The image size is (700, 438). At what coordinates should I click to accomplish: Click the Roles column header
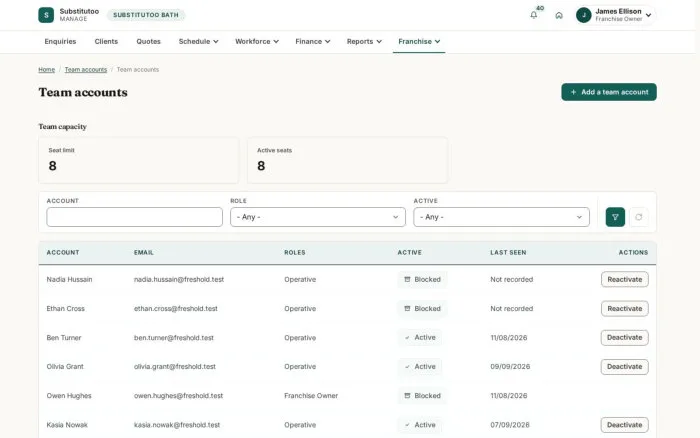click(x=295, y=253)
